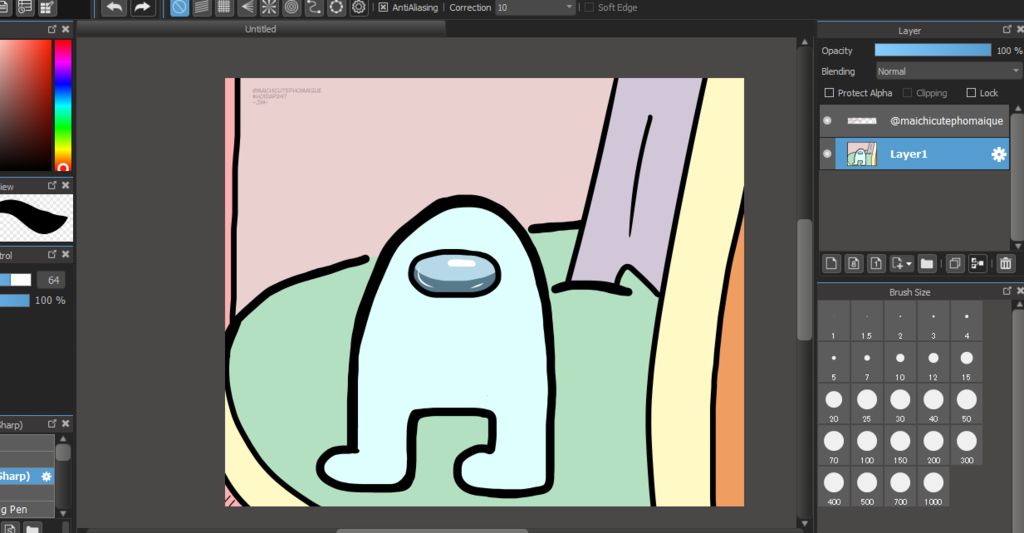This screenshot has height=533, width=1024.
Task: Click the Undo arrow in the toolbar
Action: tap(114, 8)
